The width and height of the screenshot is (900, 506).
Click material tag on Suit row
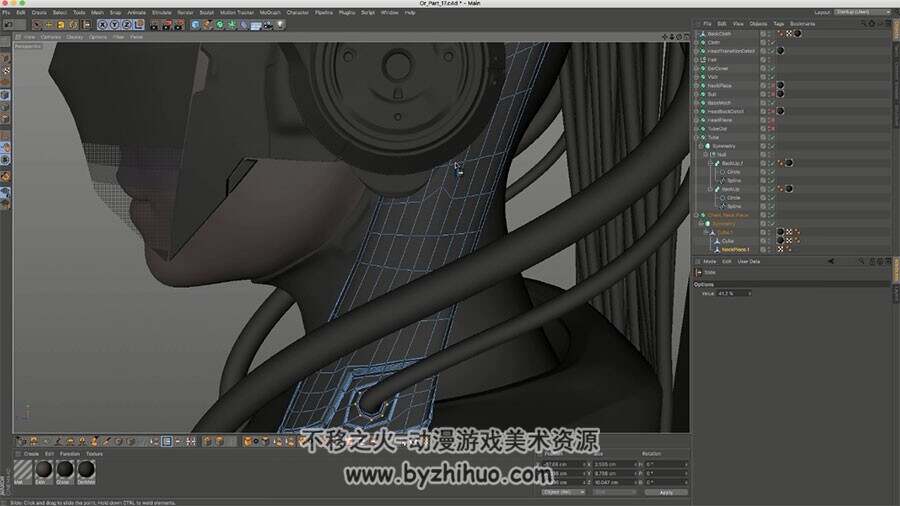point(780,94)
